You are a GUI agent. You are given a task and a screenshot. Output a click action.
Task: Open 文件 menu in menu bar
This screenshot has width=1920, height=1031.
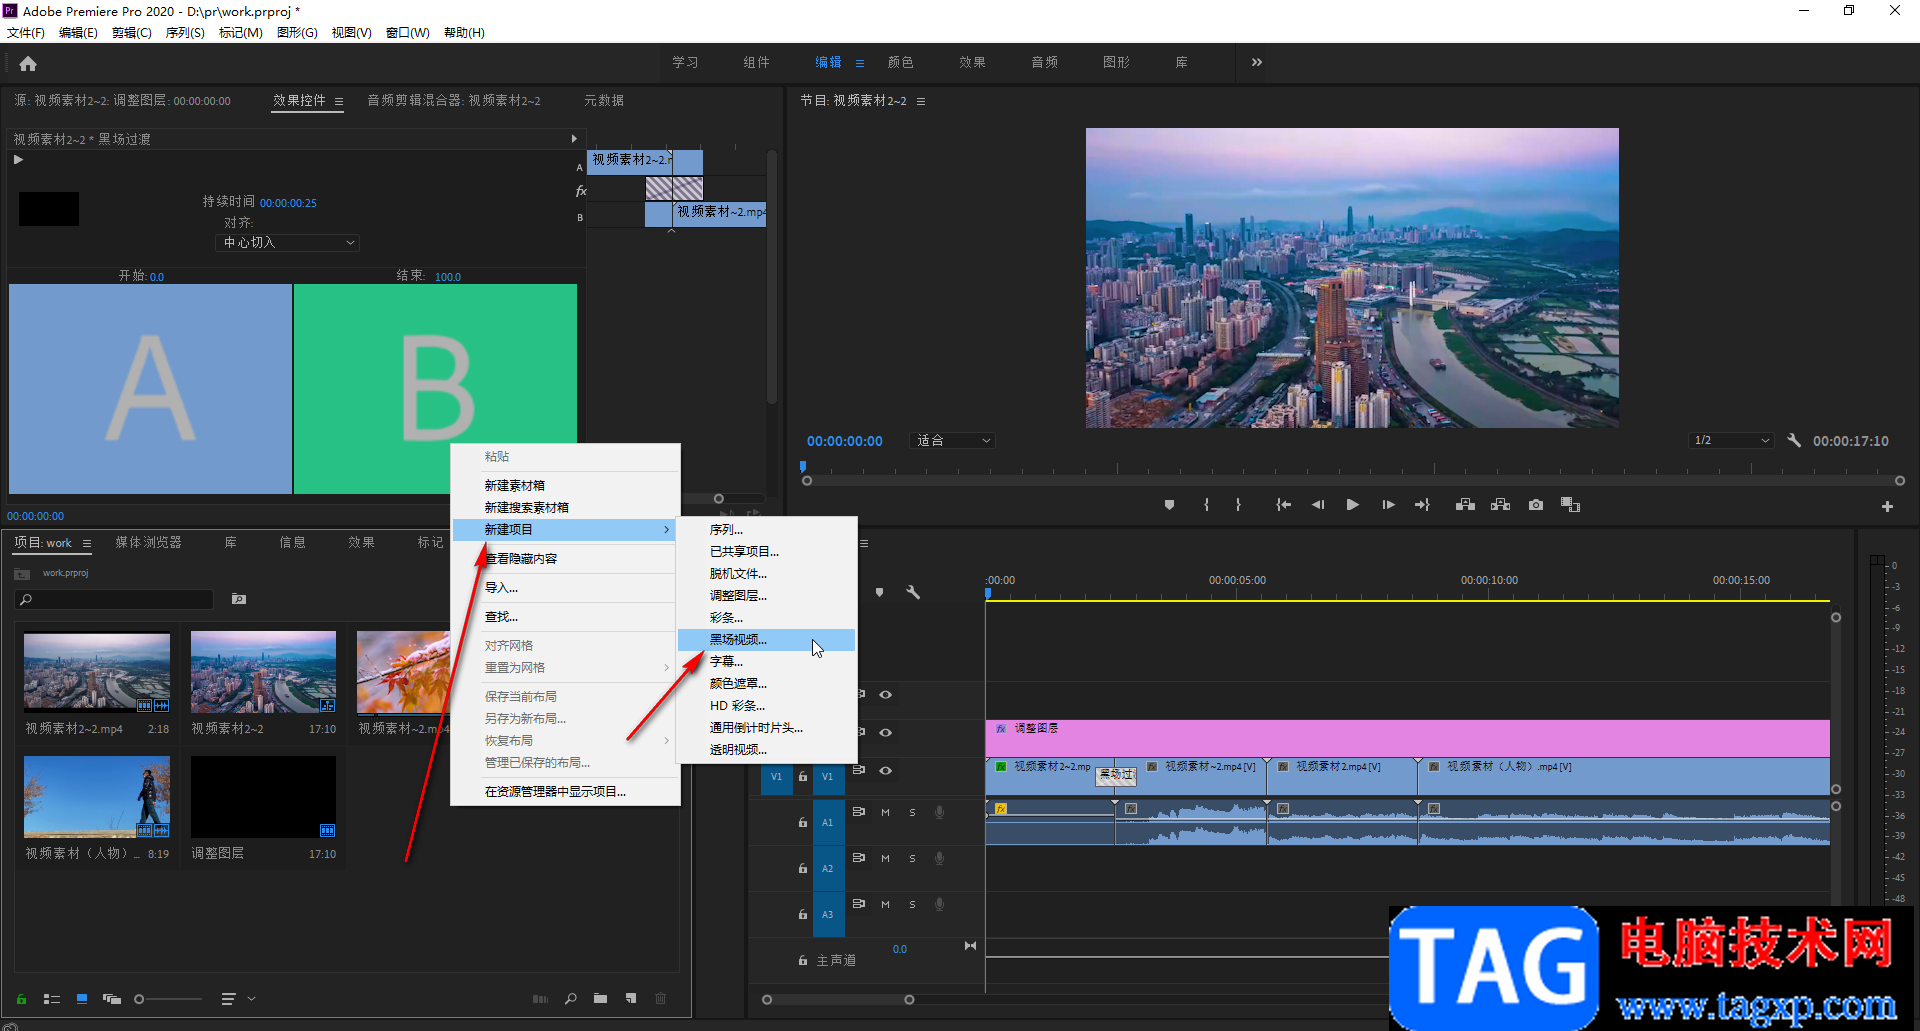[x=26, y=33]
